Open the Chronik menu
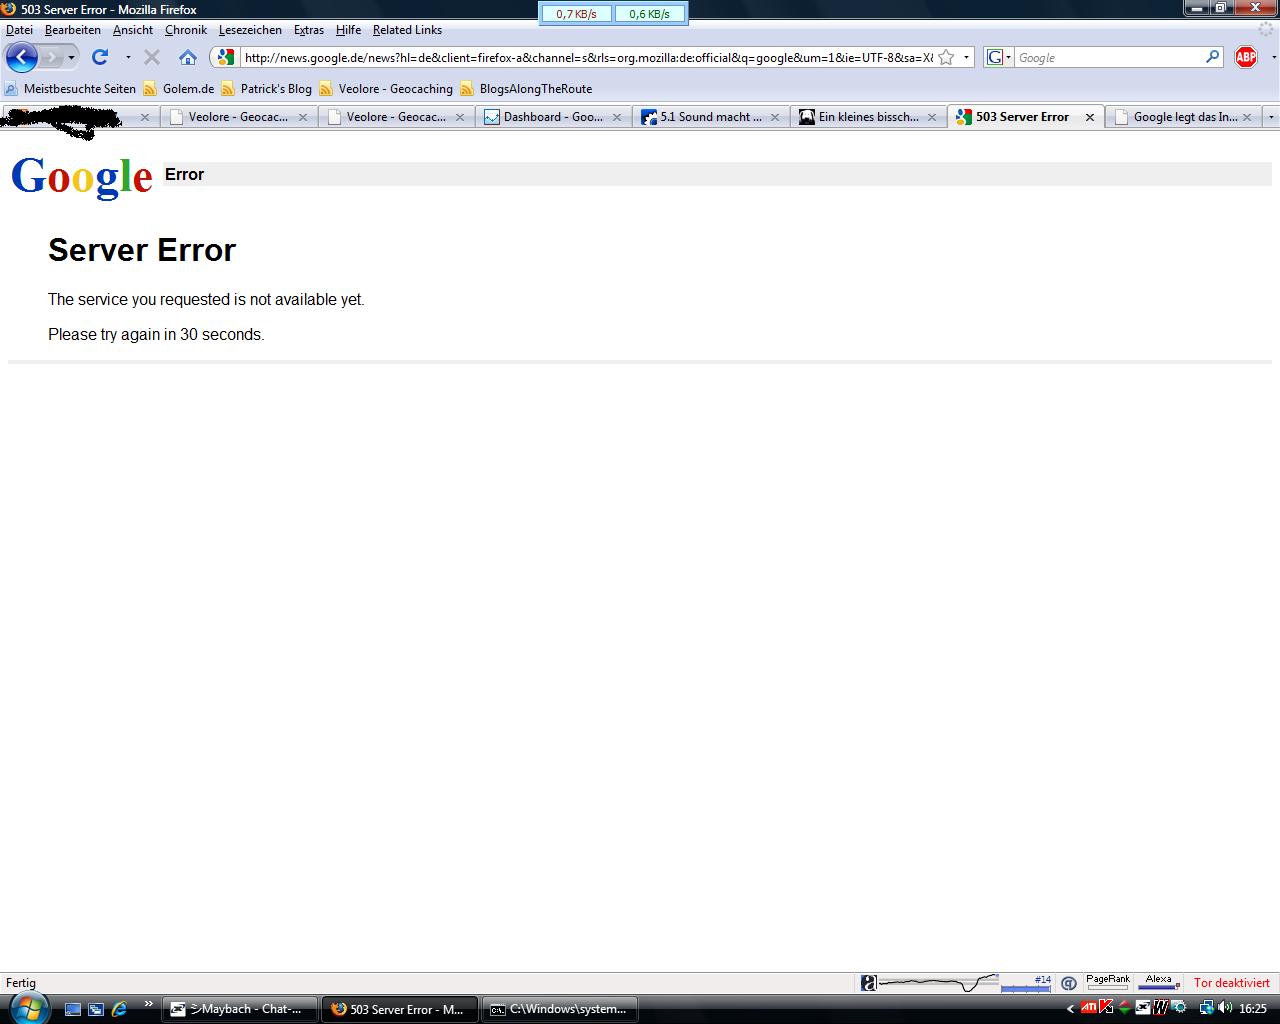1280x1024 pixels. pyautogui.click(x=186, y=30)
